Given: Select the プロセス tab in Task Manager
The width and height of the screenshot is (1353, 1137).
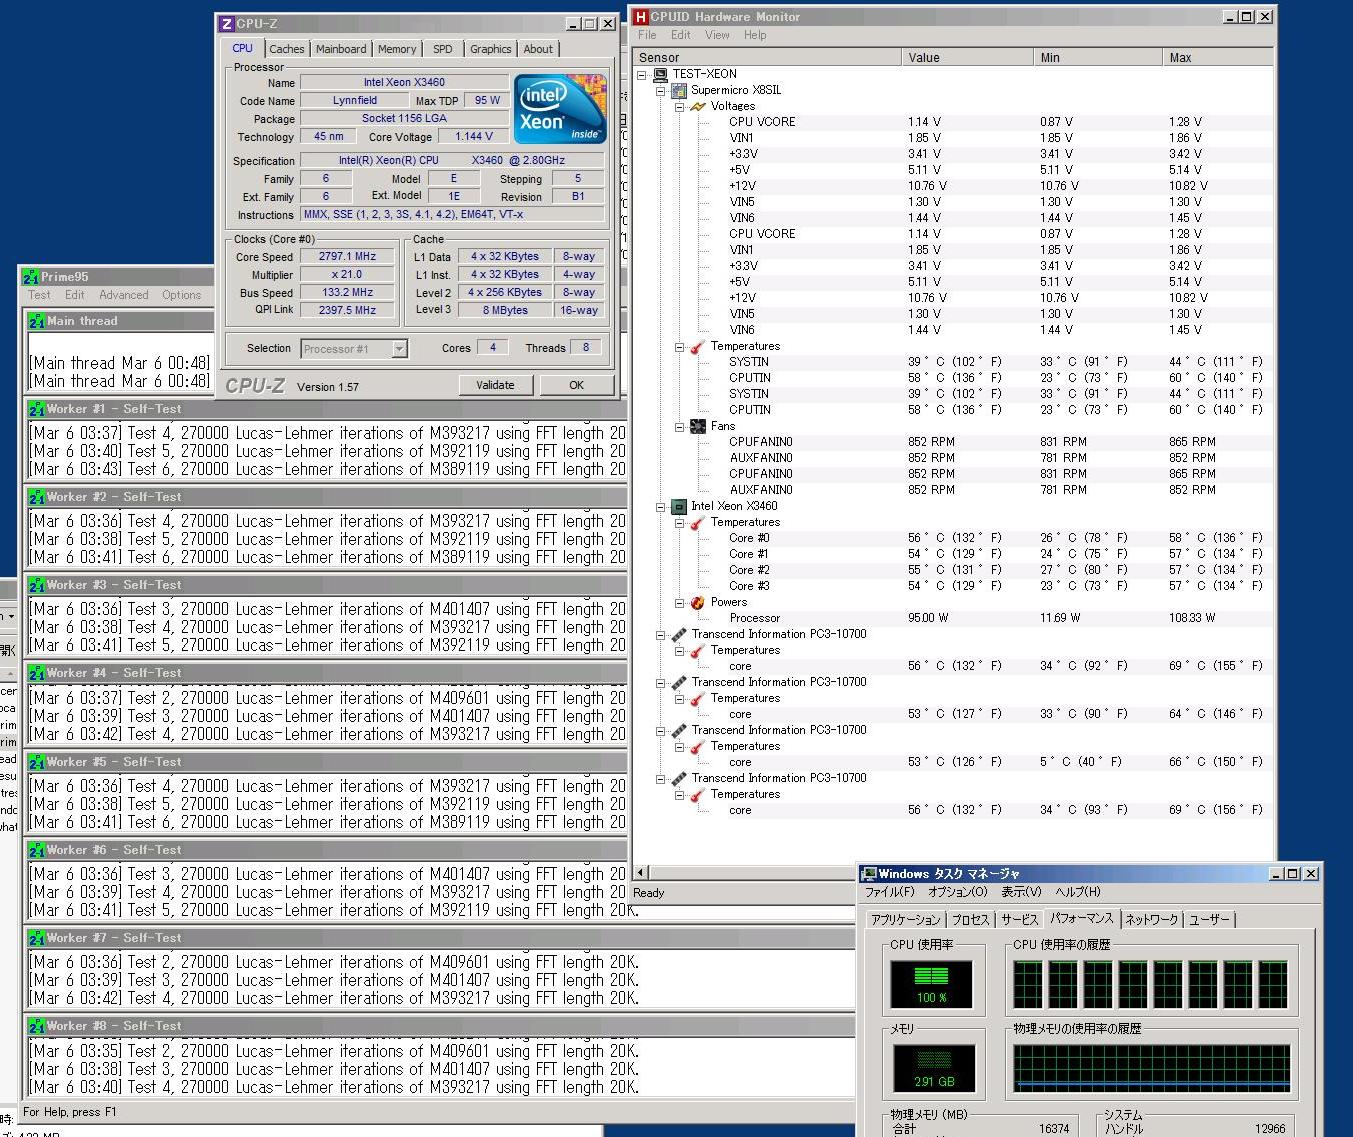Looking at the screenshot, I should [x=971, y=920].
